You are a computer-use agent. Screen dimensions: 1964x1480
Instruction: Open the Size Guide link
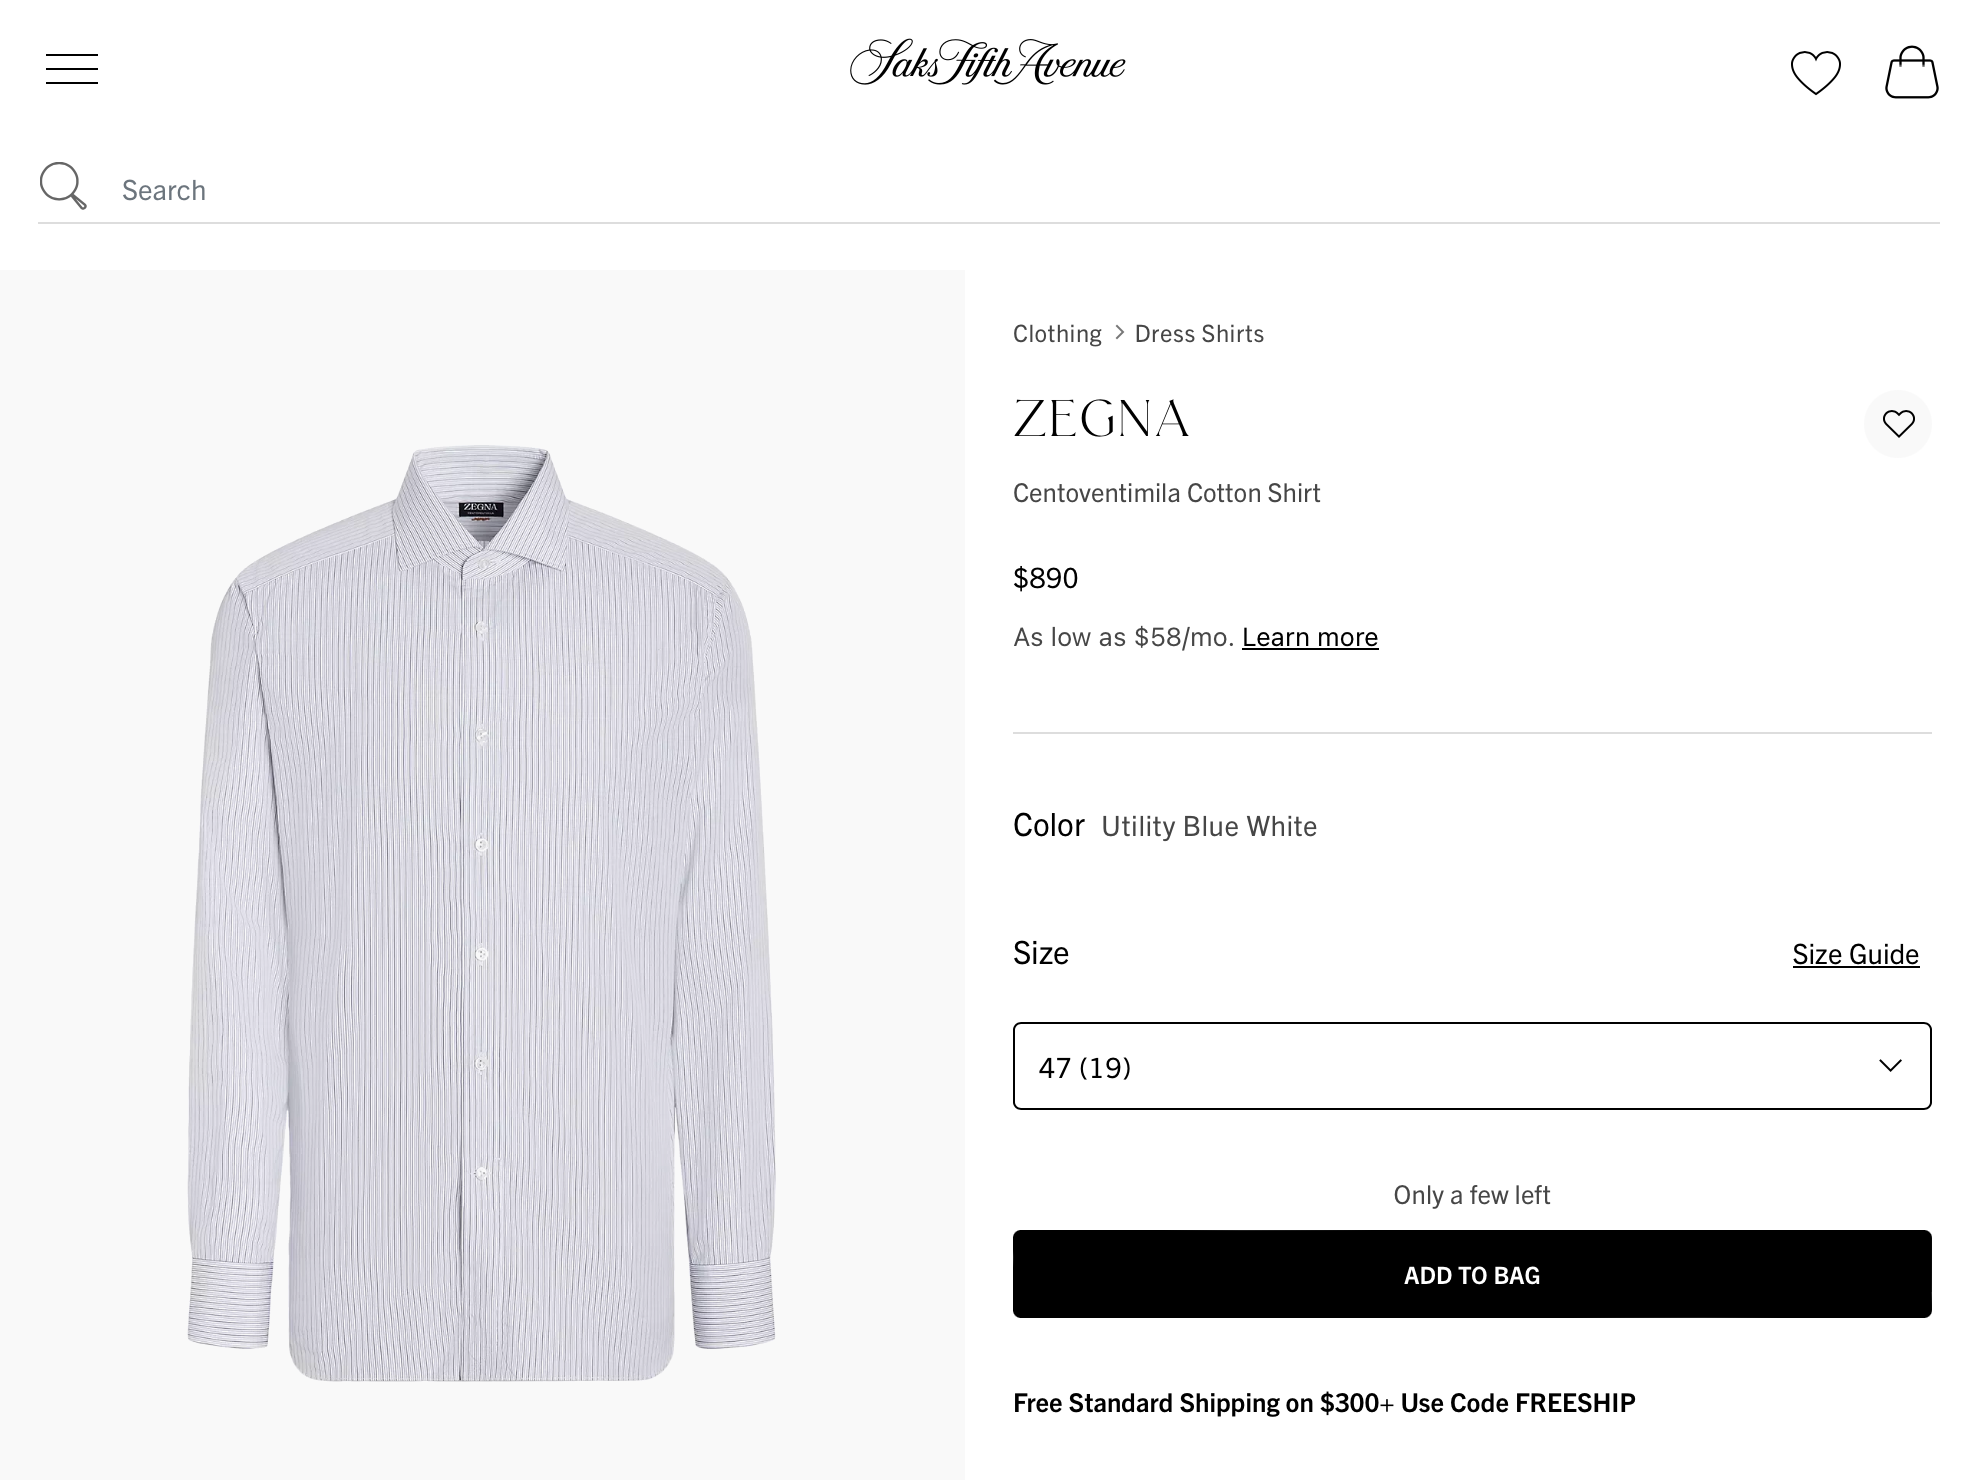point(1856,954)
